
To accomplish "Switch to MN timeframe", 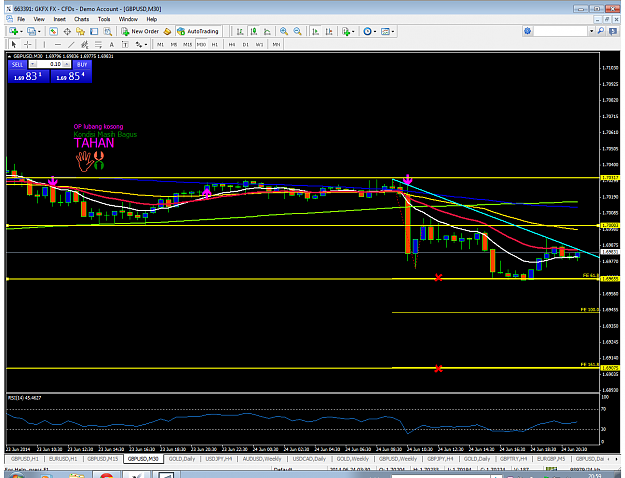I will tap(276, 44).
